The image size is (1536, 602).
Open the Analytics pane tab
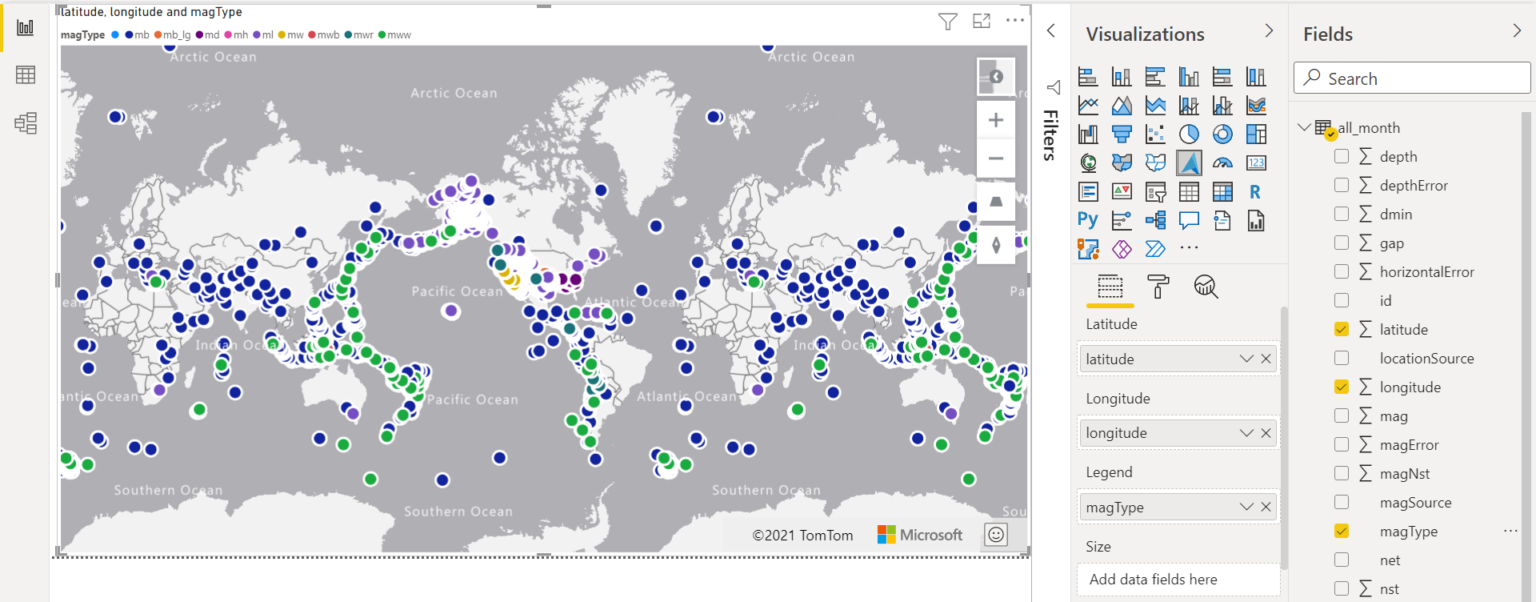click(1205, 288)
